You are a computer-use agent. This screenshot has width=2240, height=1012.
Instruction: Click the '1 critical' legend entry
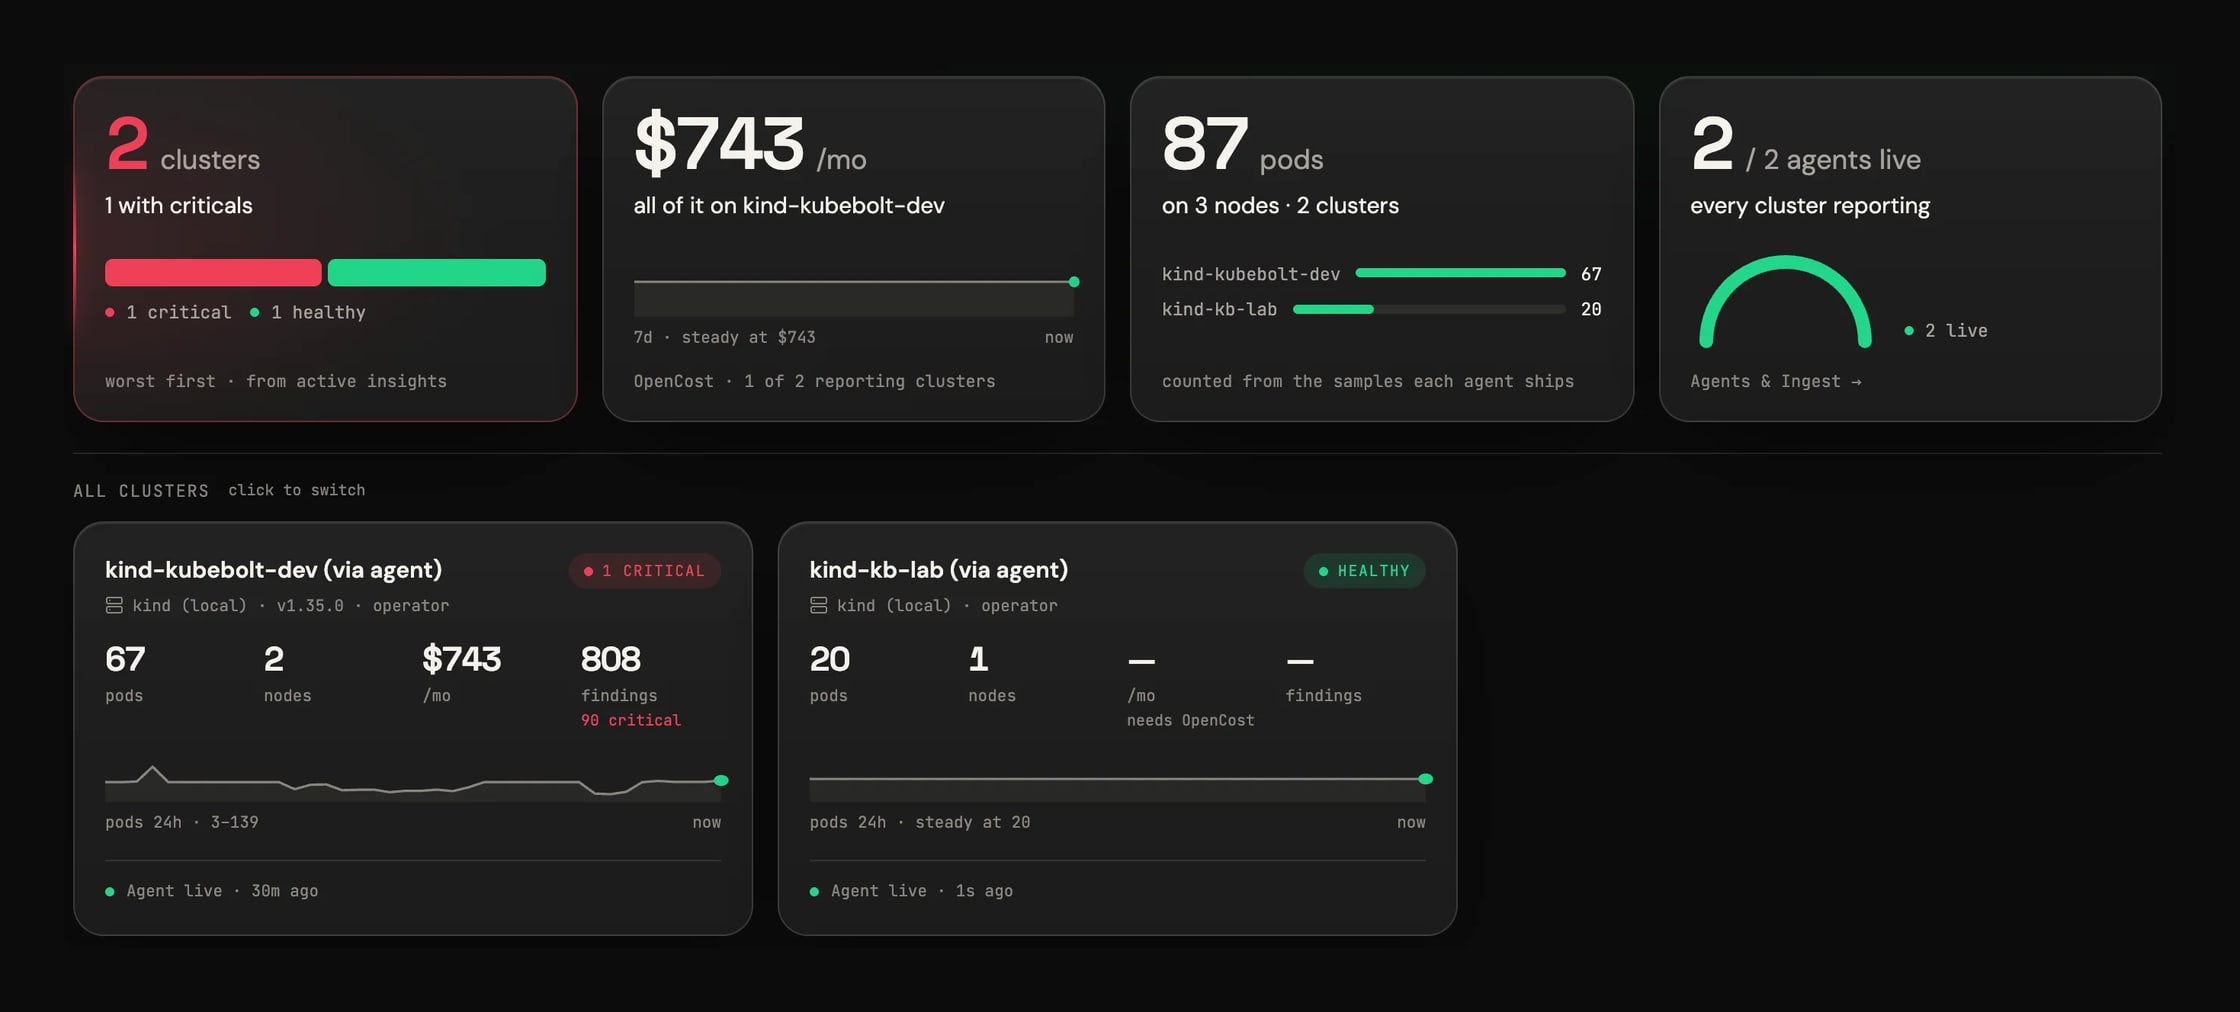(168, 312)
